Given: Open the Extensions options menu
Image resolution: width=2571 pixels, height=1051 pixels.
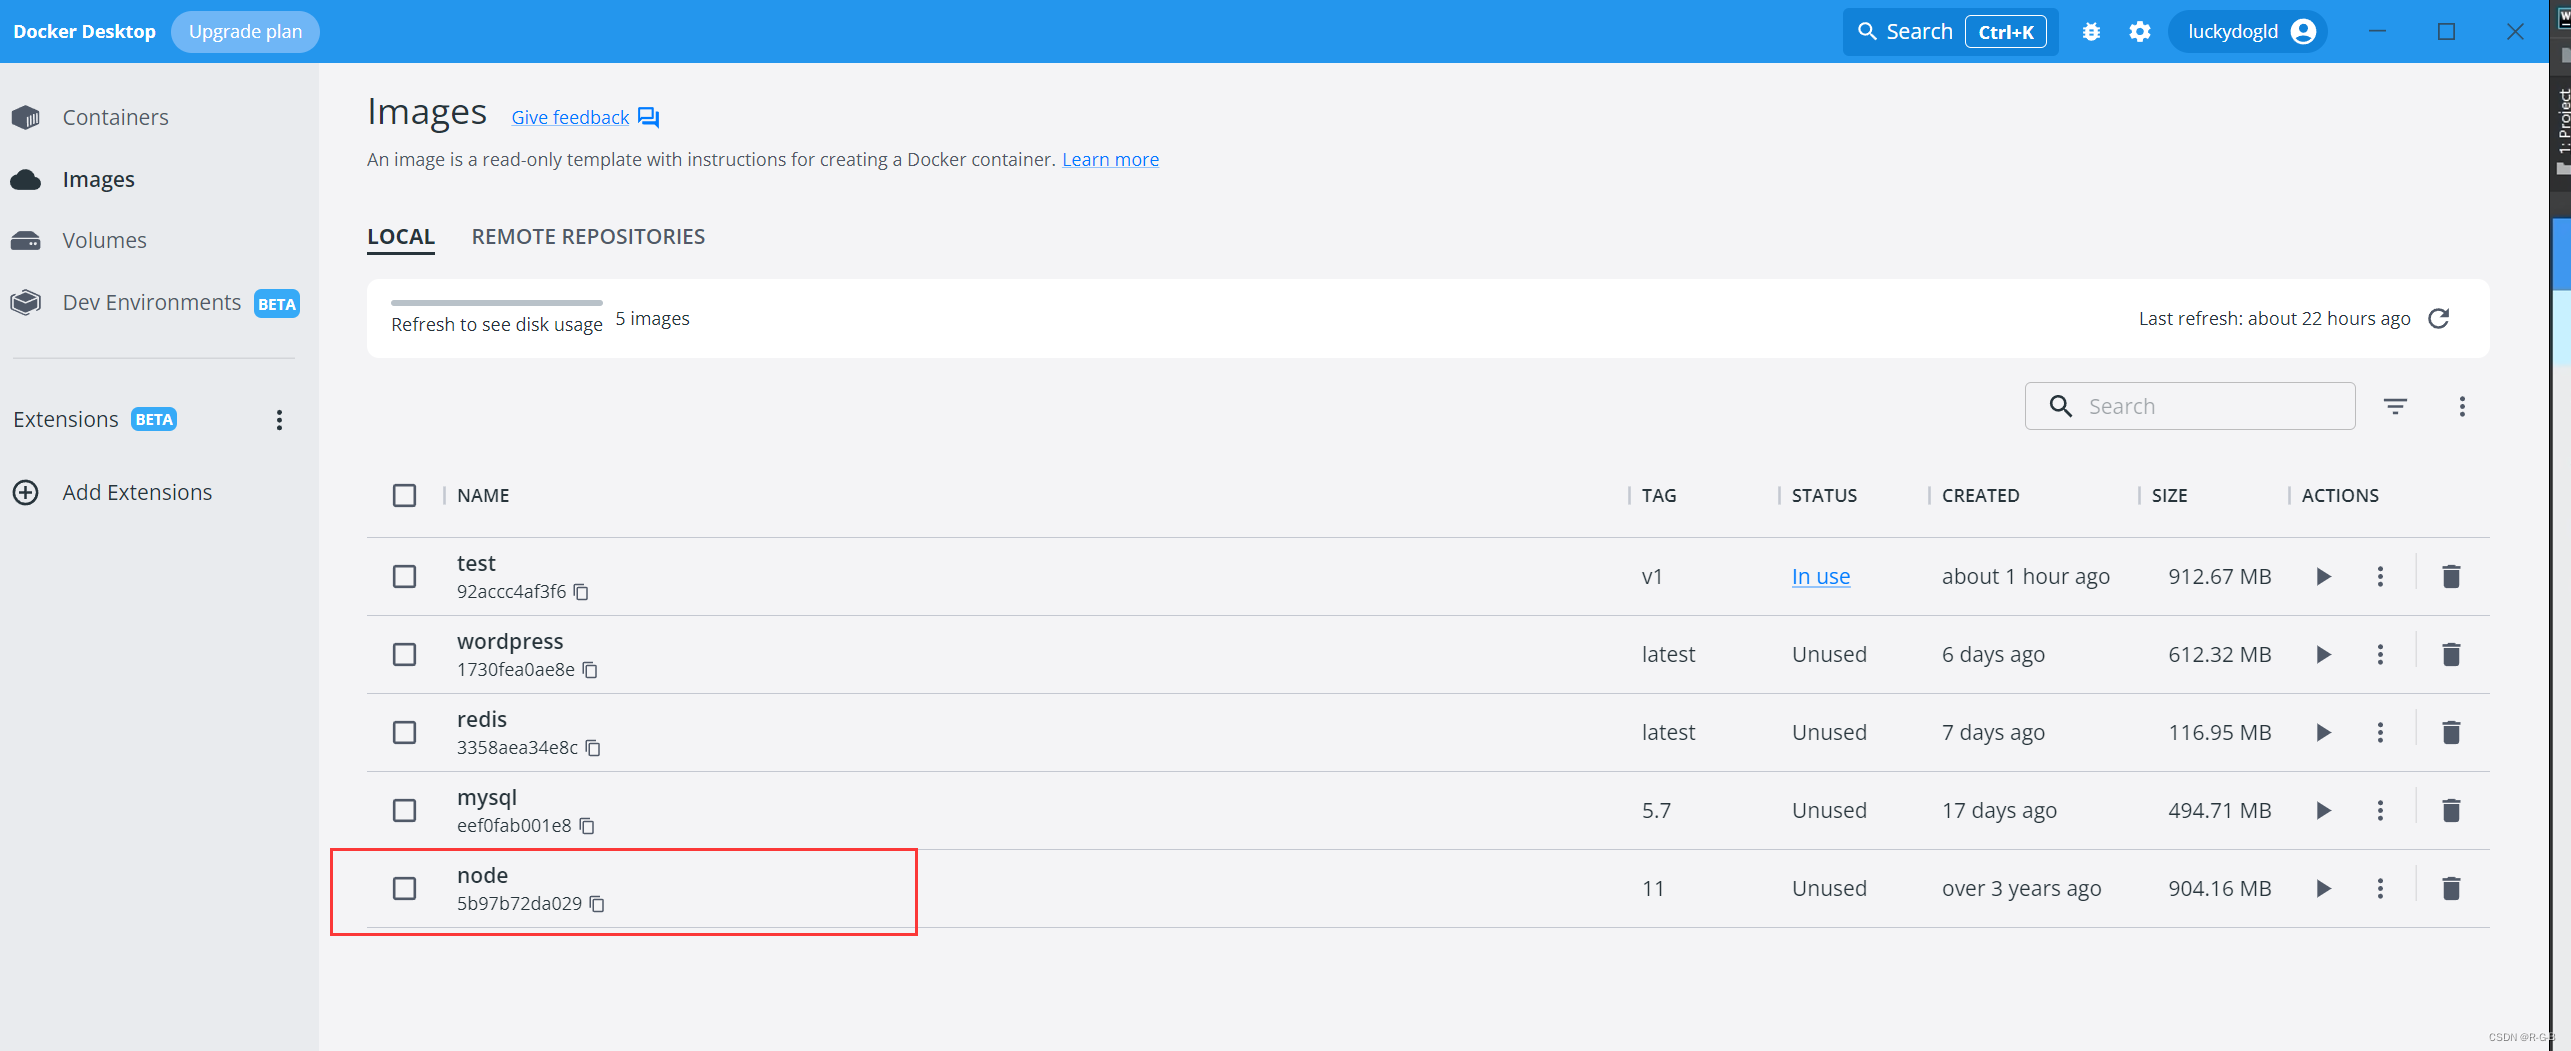Looking at the screenshot, I should click(x=279, y=420).
